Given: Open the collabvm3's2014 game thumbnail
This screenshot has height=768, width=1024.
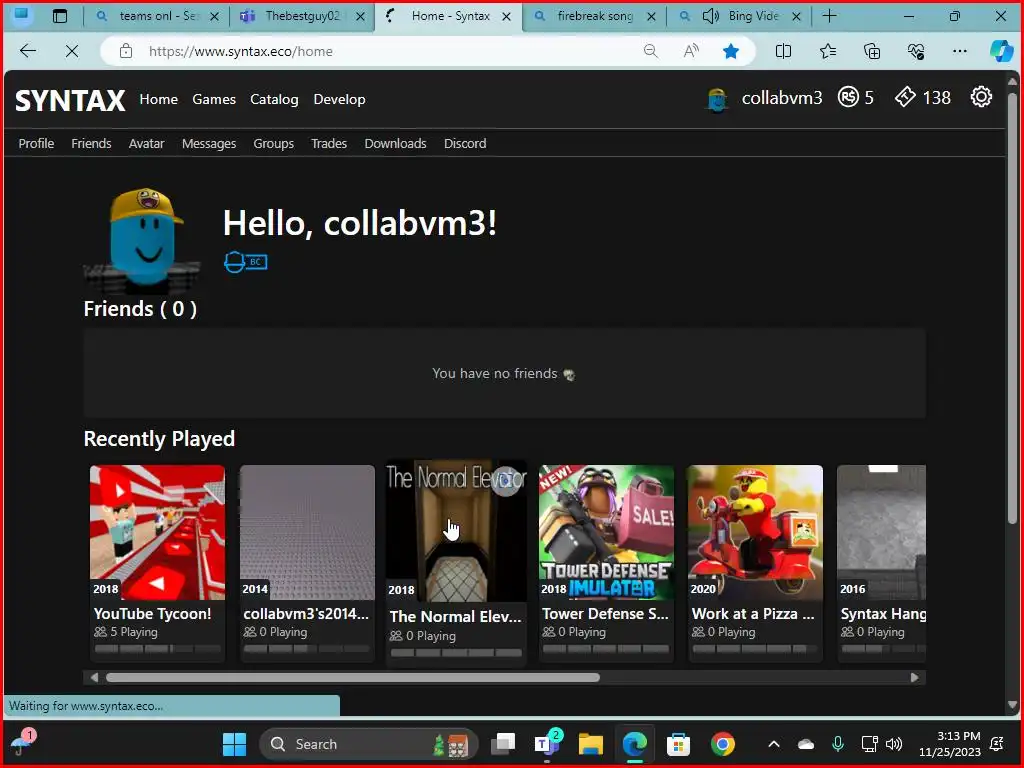Looking at the screenshot, I should click(x=307, y=532).
